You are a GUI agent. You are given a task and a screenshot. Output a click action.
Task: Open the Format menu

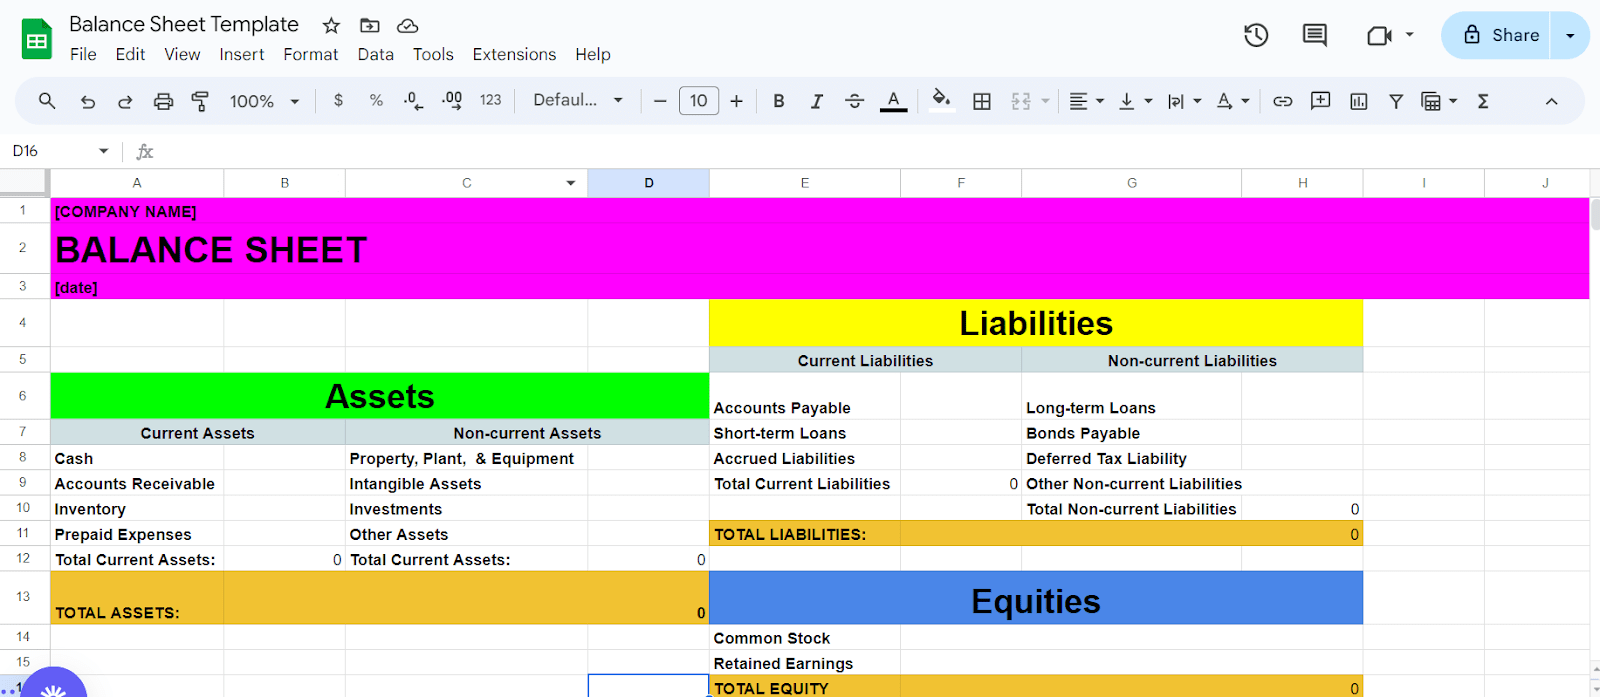click(310, 54)
